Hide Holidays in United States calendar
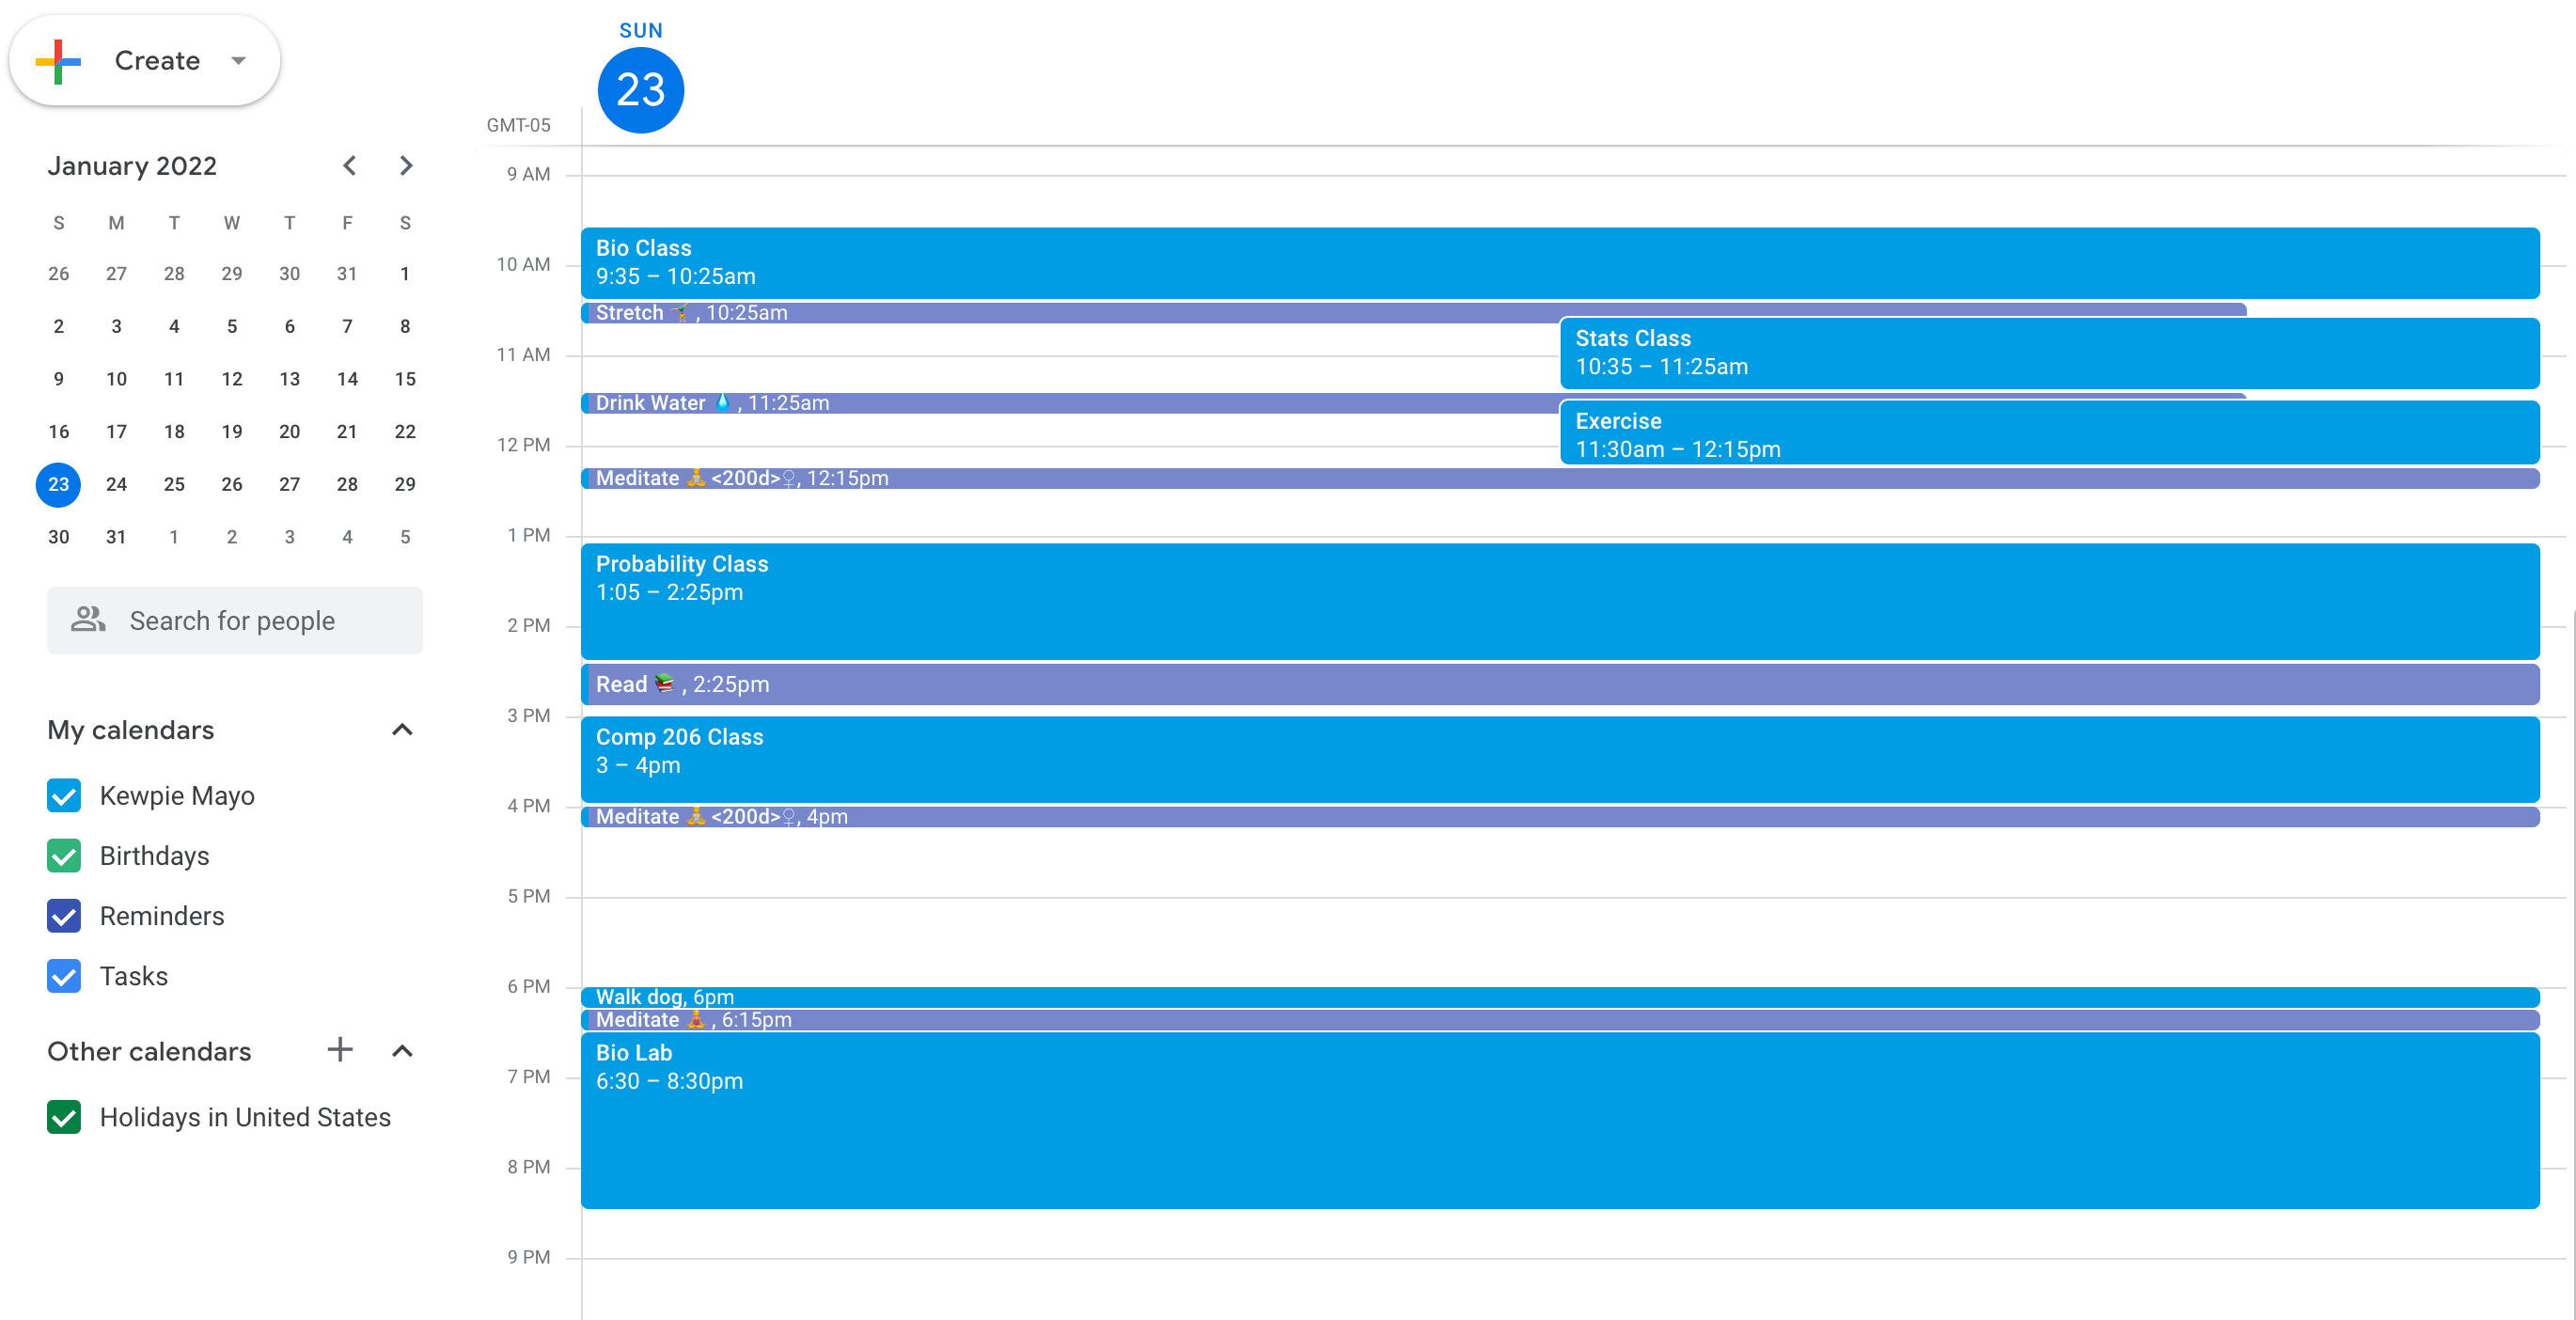The height and width of the screenshot is (1320, 2576). coord(64,1117)
